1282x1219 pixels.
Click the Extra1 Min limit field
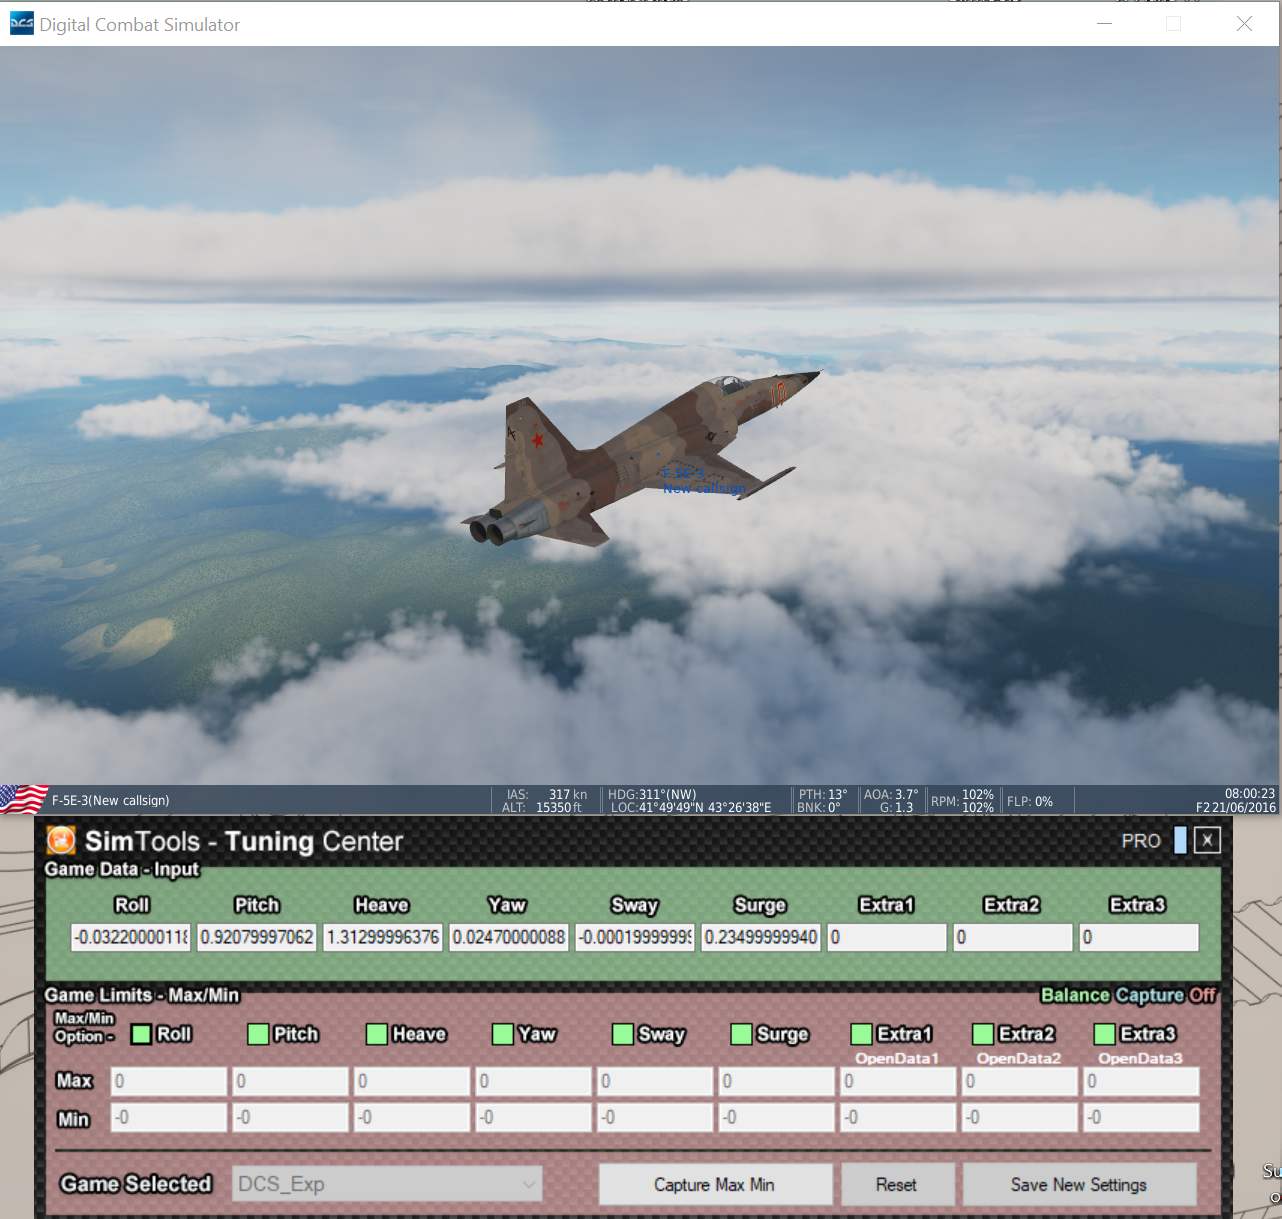[x=898, y=1117]
